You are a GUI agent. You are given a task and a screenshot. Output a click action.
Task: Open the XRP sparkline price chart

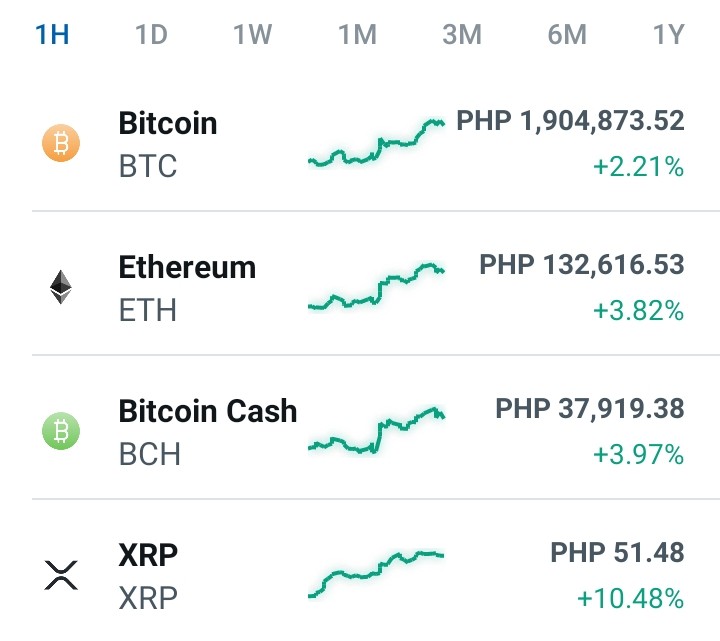tap(377, 574)
